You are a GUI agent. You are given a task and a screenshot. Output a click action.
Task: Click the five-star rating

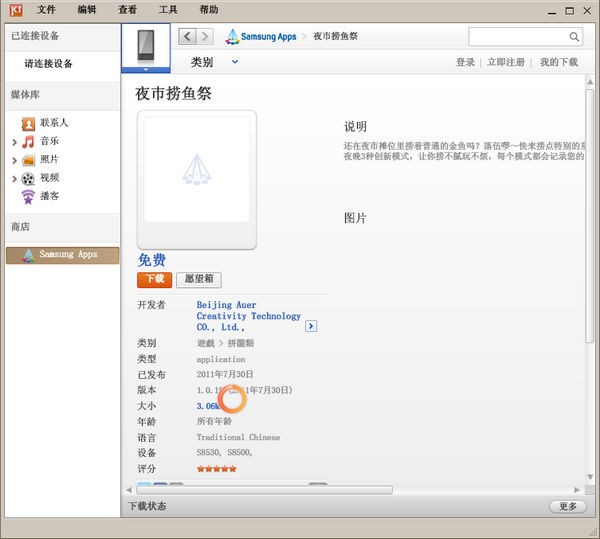(x=217, y=469)
